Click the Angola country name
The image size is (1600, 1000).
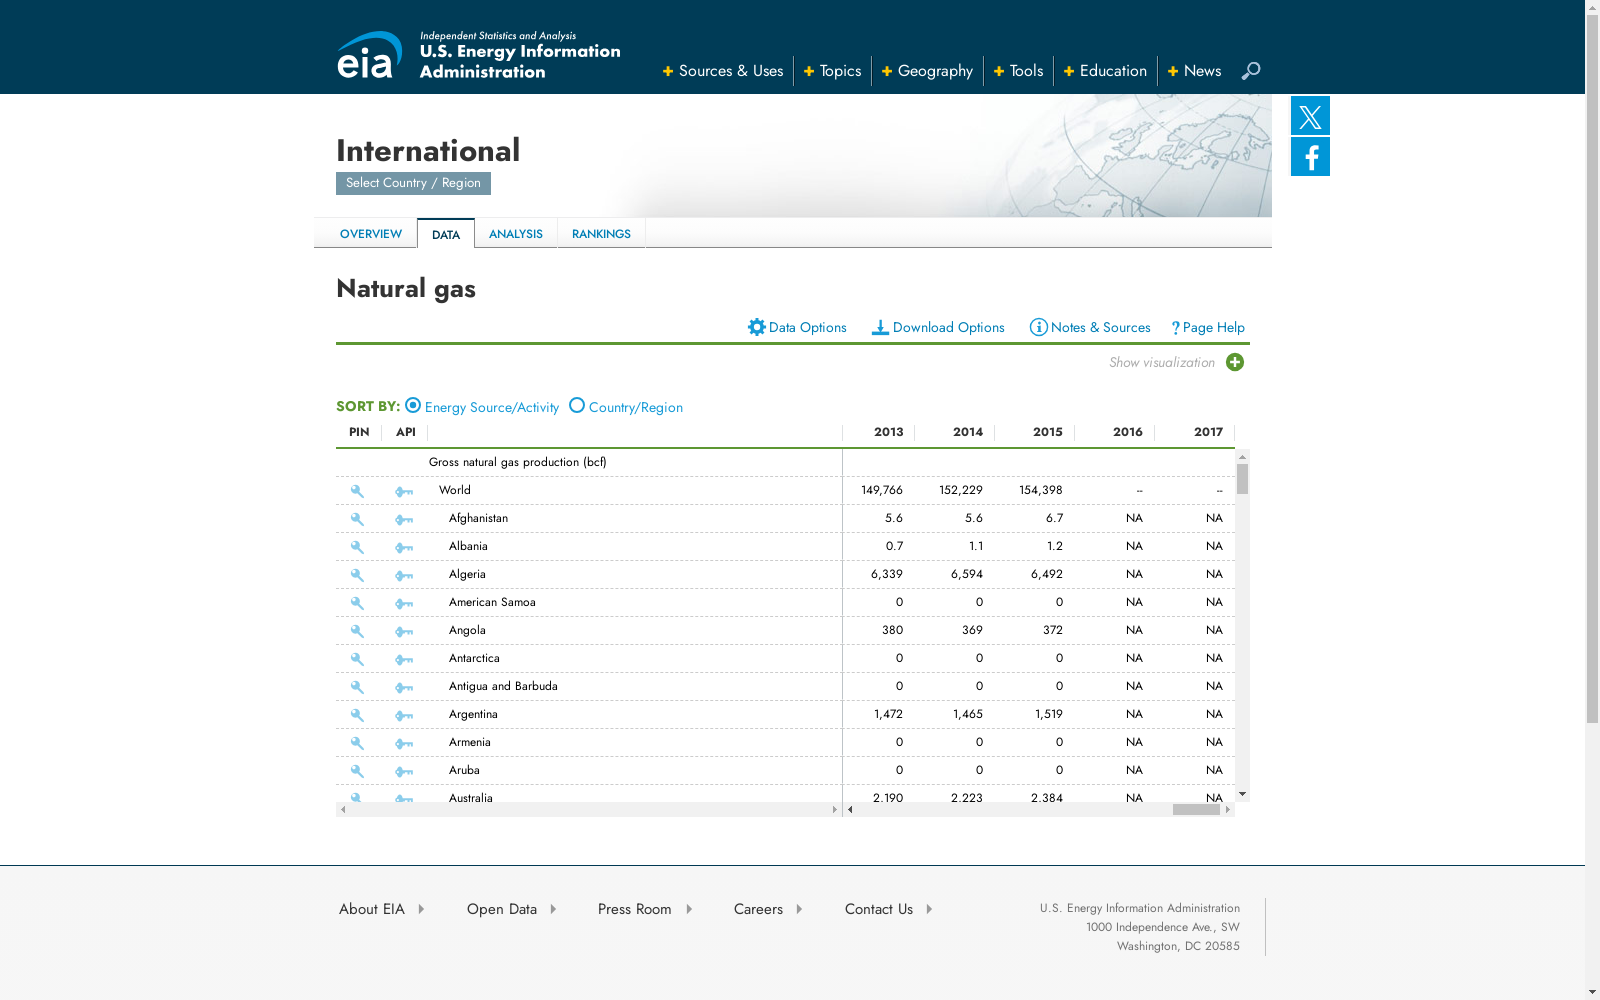467,630
